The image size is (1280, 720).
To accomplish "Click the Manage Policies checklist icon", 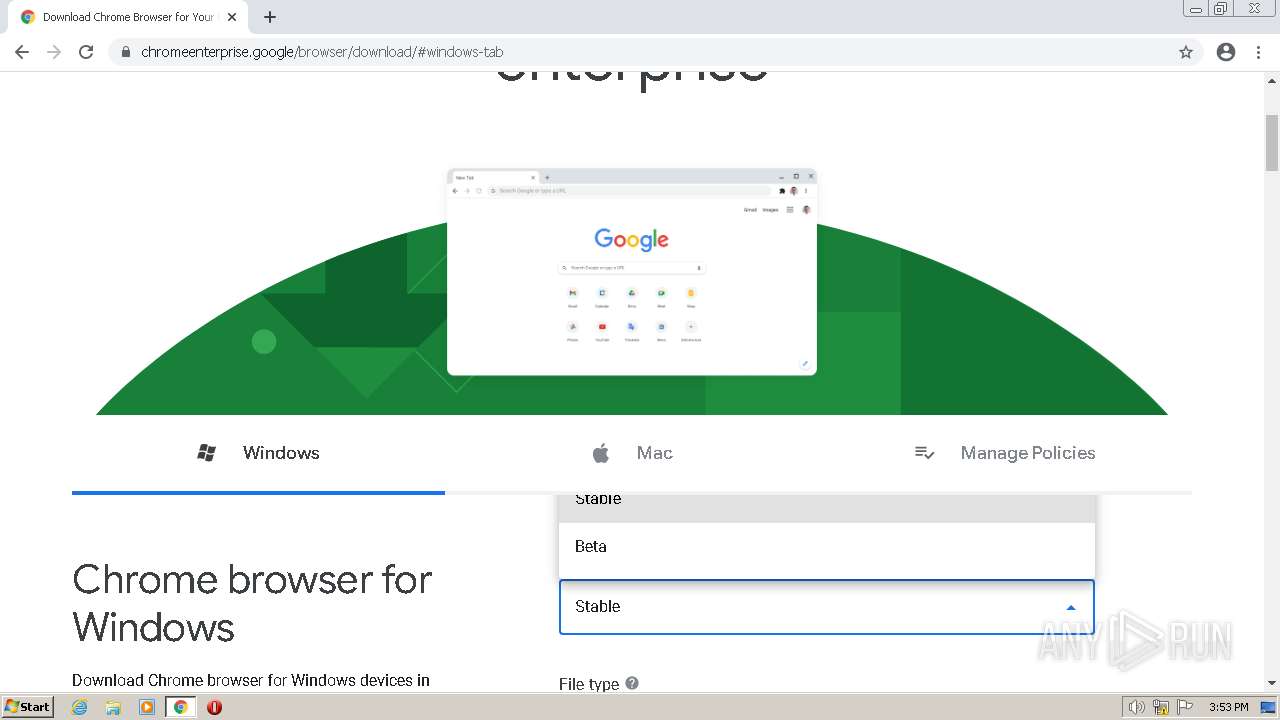I will coord(925,453).
